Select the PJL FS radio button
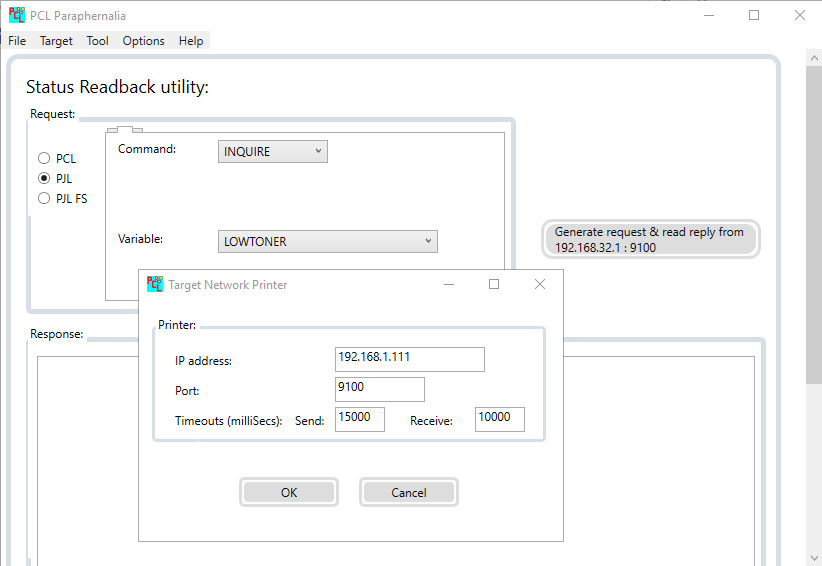 tap(44, 198)
